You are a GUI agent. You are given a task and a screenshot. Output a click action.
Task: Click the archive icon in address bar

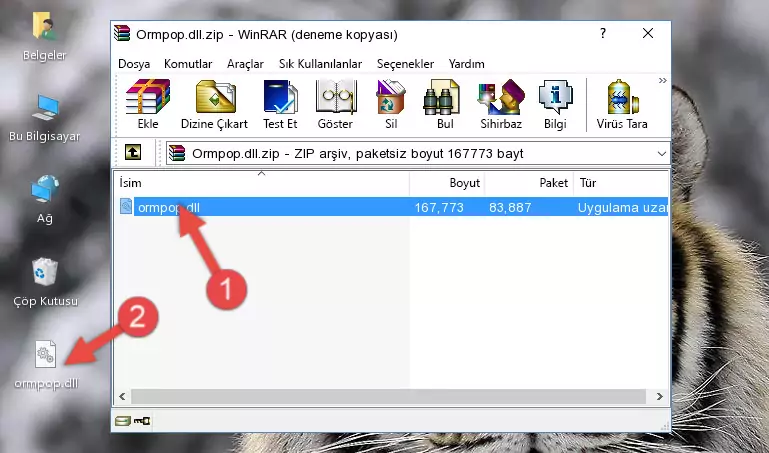pyautogui.click(x=177, y=153)
